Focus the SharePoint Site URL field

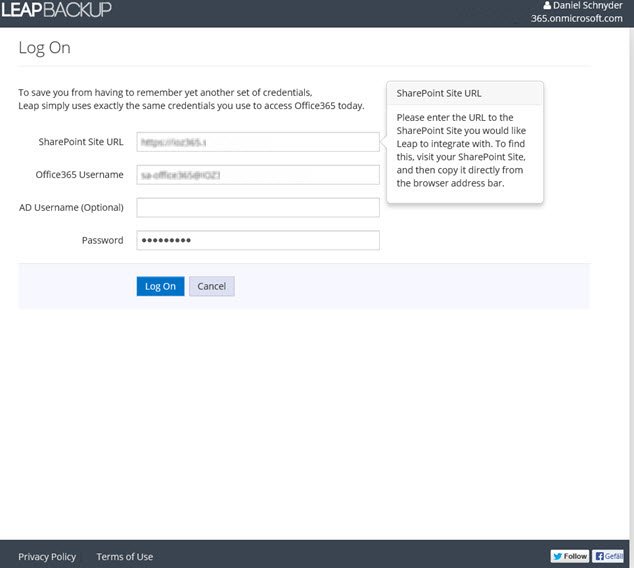(x=258, y=142)
